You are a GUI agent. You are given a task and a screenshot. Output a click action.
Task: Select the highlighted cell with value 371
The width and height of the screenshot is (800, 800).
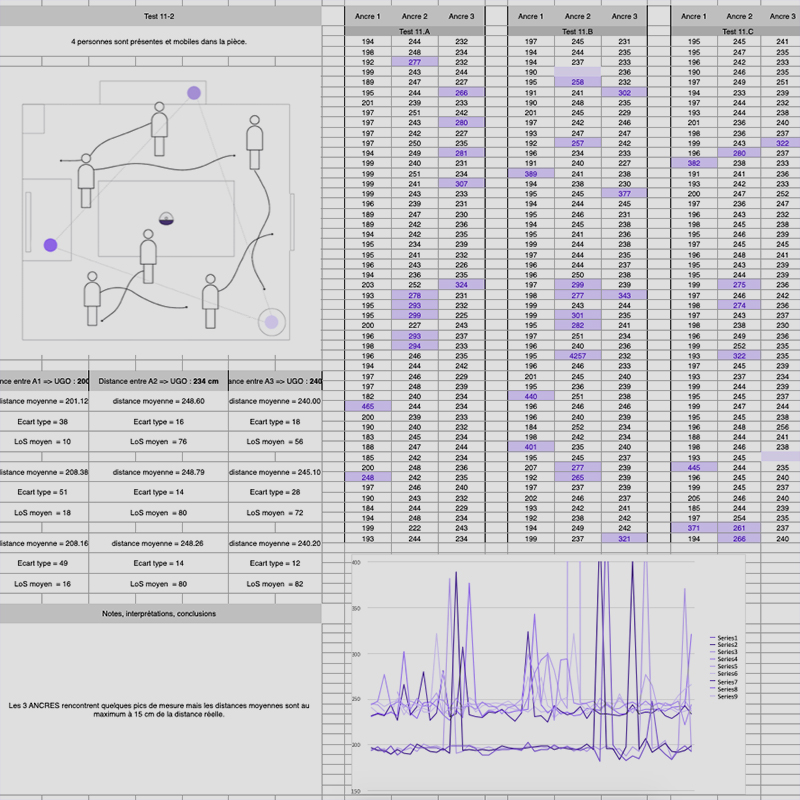click(694, 528)
